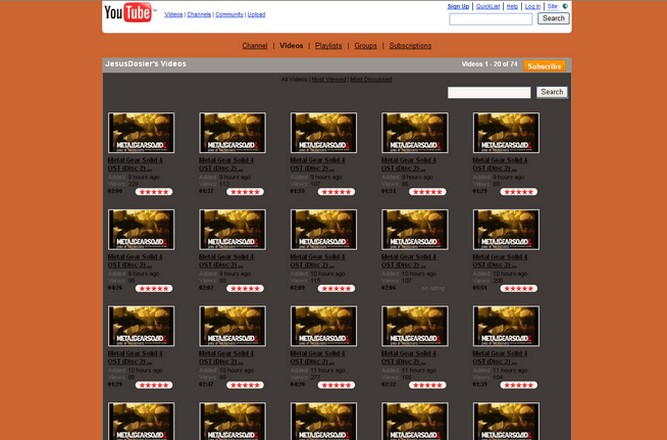Image resolution: width=667 pixels, height=440 pixels.
Task: Click the Log In link
Action: (x=533, y=6)
